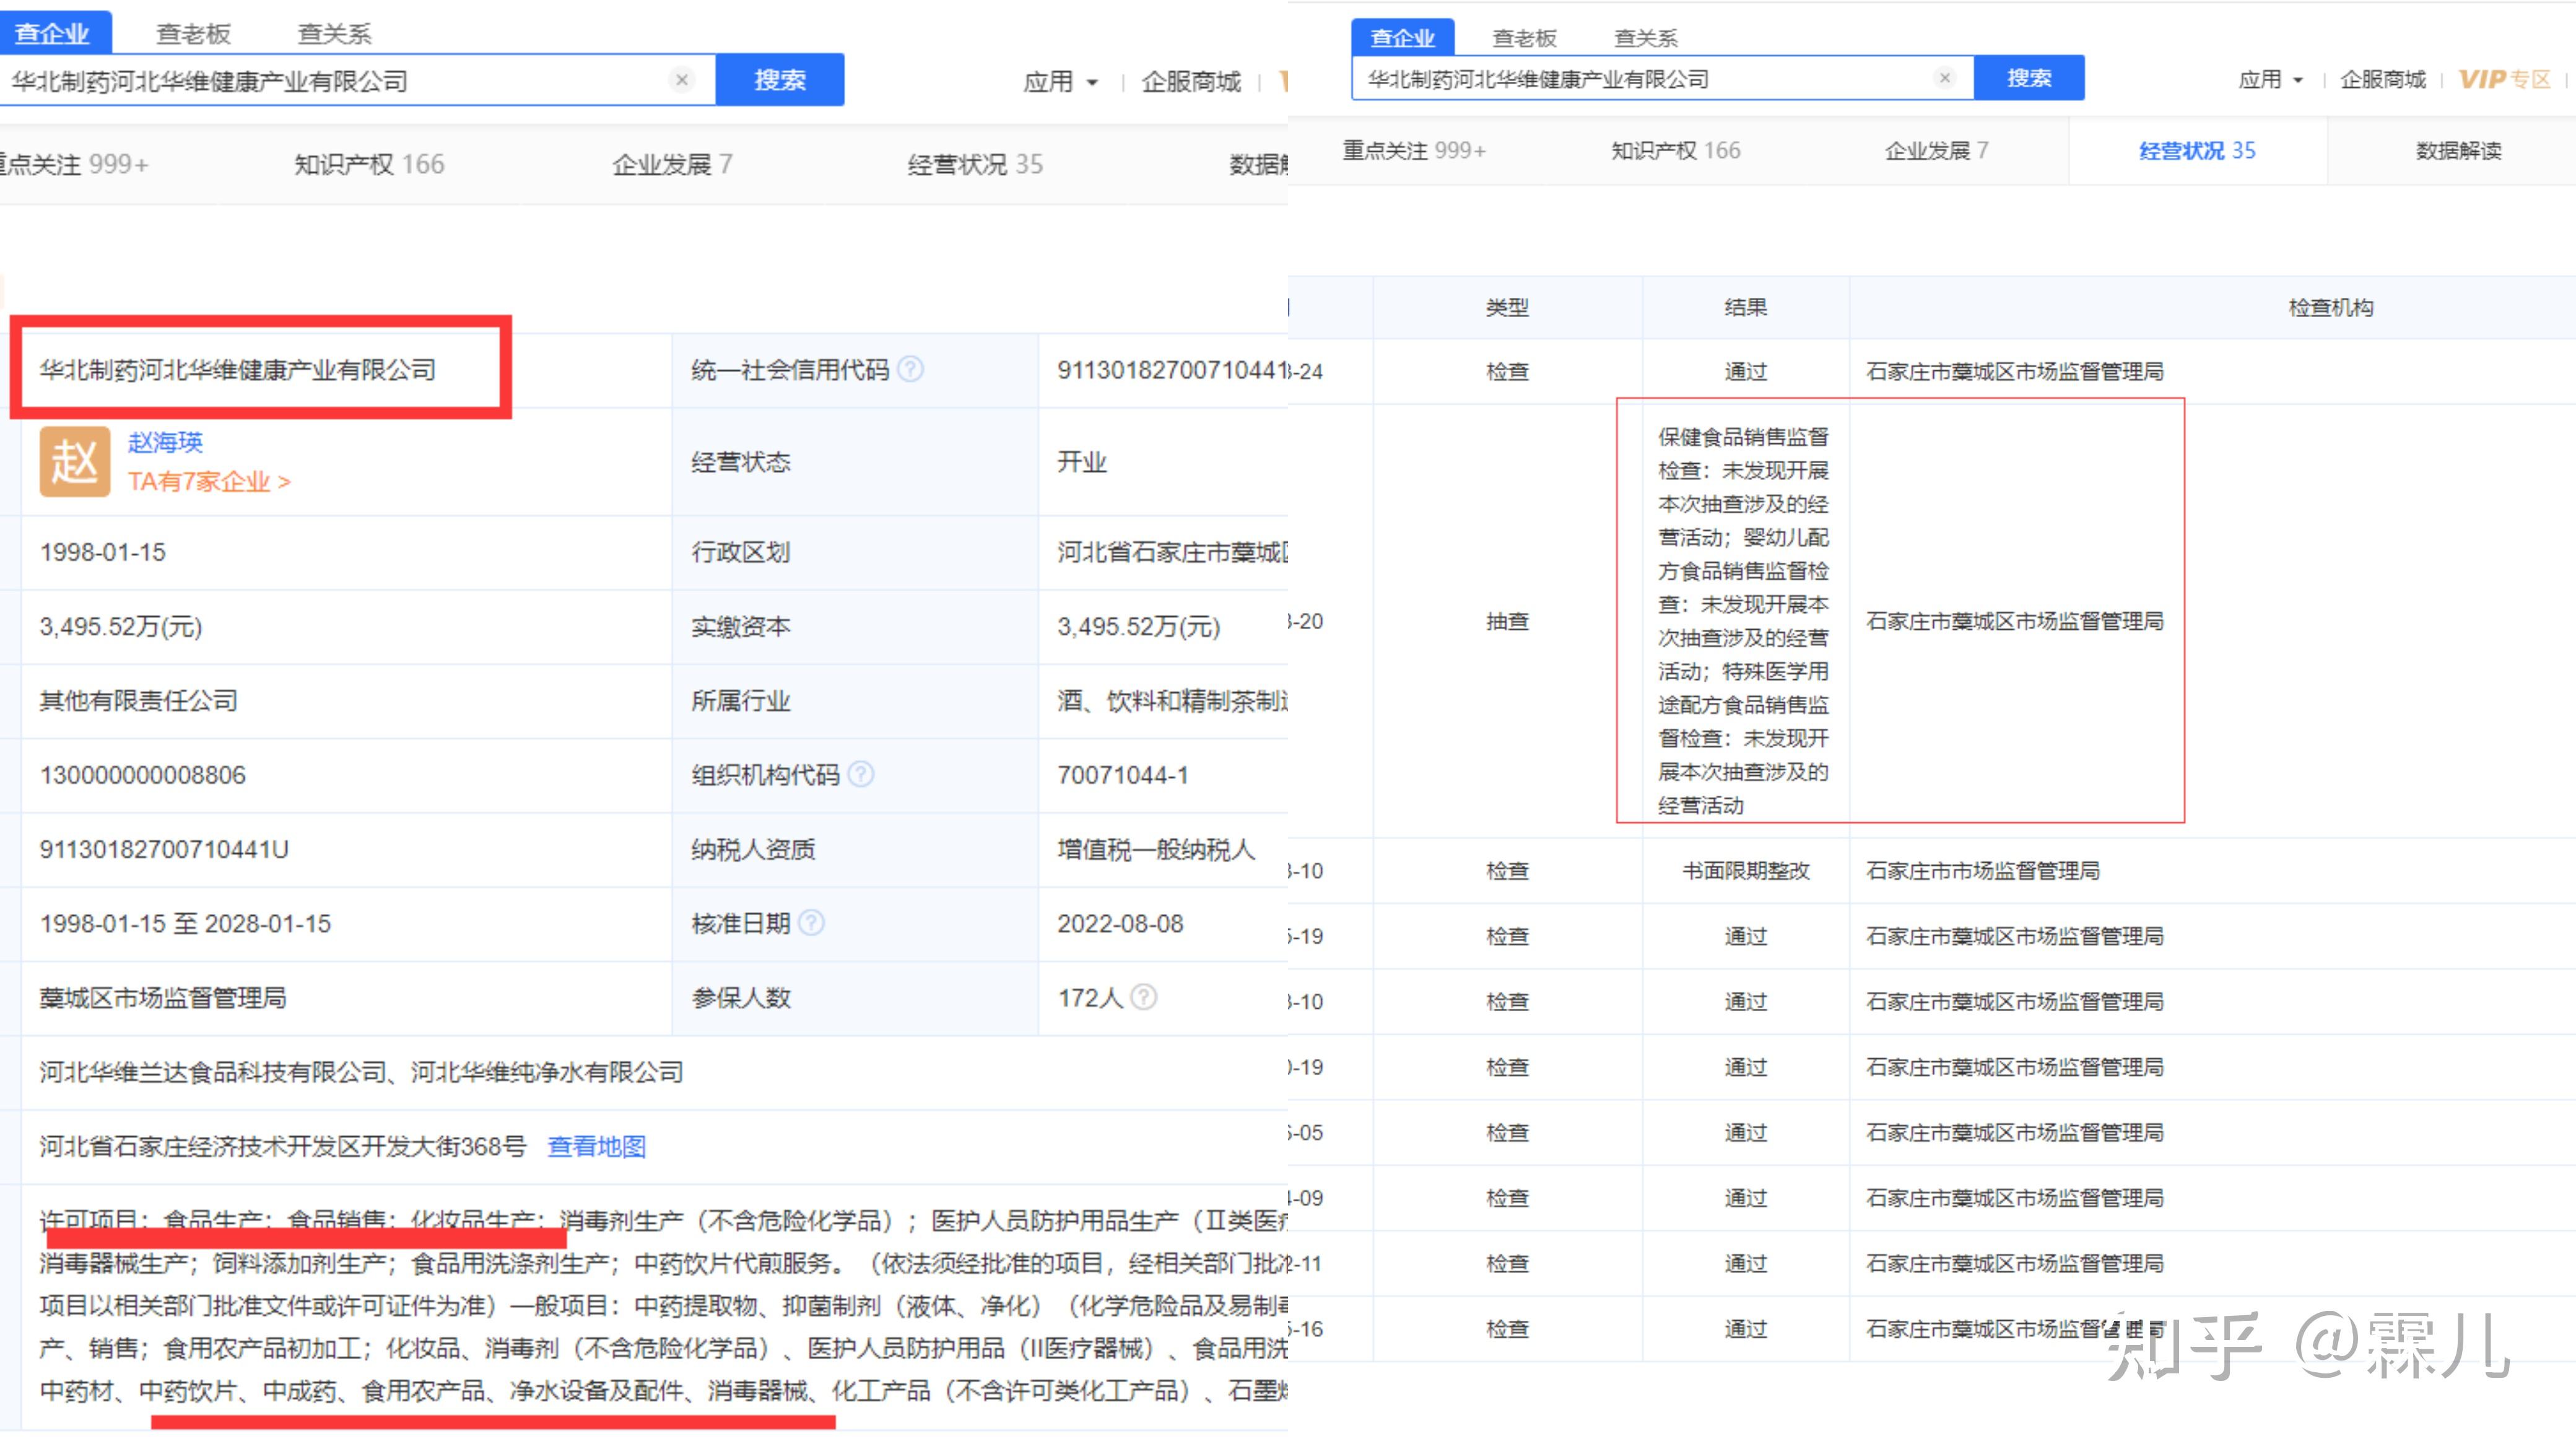Open 重点关注 999+ in right panel

[x=1414, y=150]
